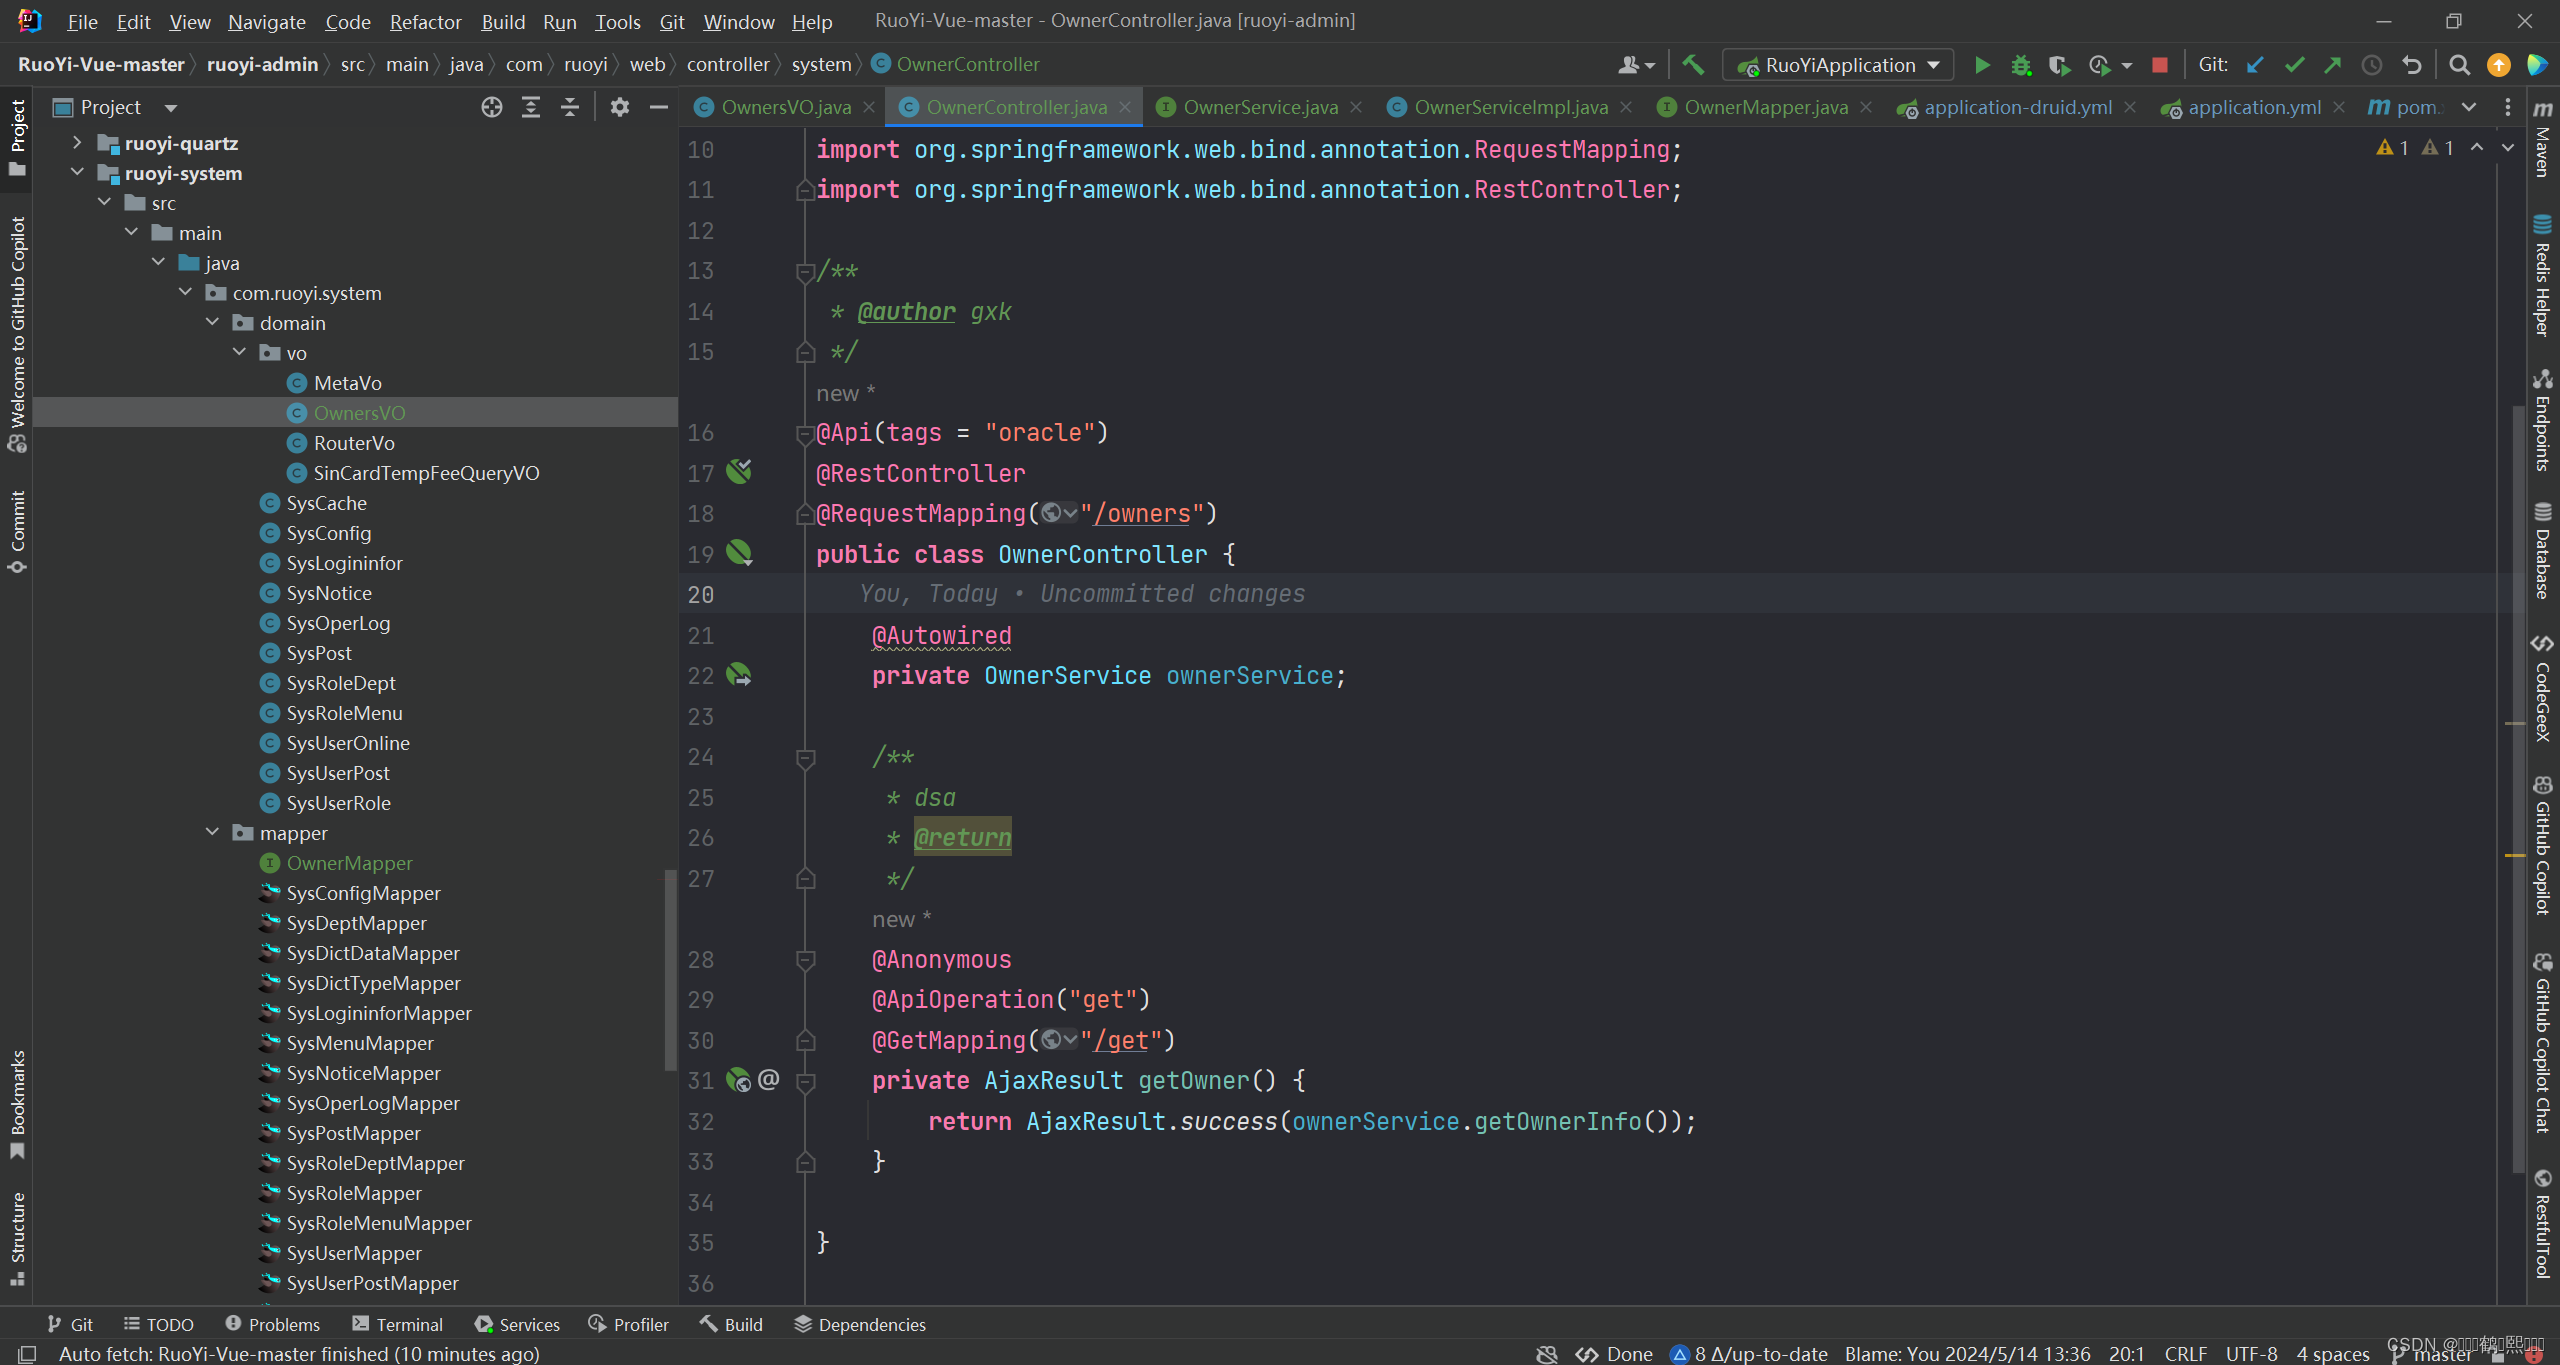This screenshot has height=1365, width=2560.
Task: Click the Debug bug icon
Action: (2021, 65)
